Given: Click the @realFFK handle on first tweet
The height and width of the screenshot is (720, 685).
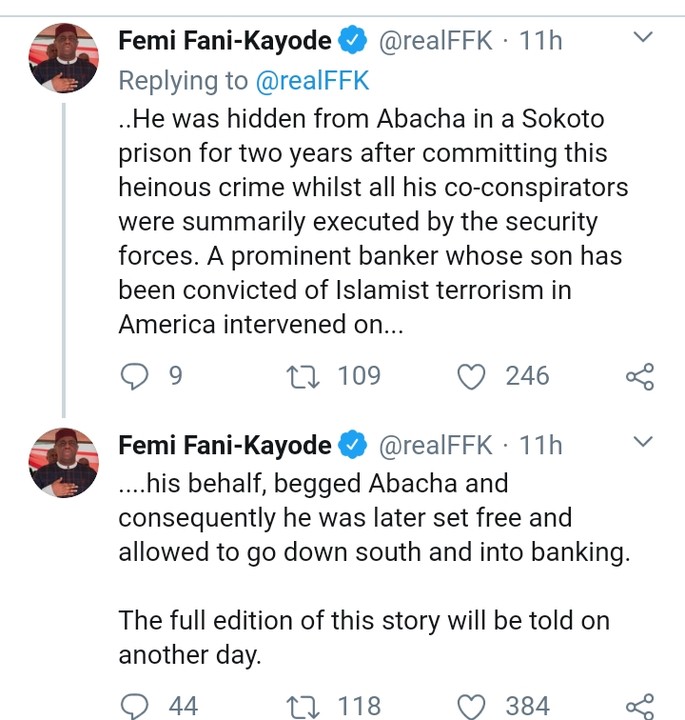Looking at the screenshot, I should coord(433,41).
